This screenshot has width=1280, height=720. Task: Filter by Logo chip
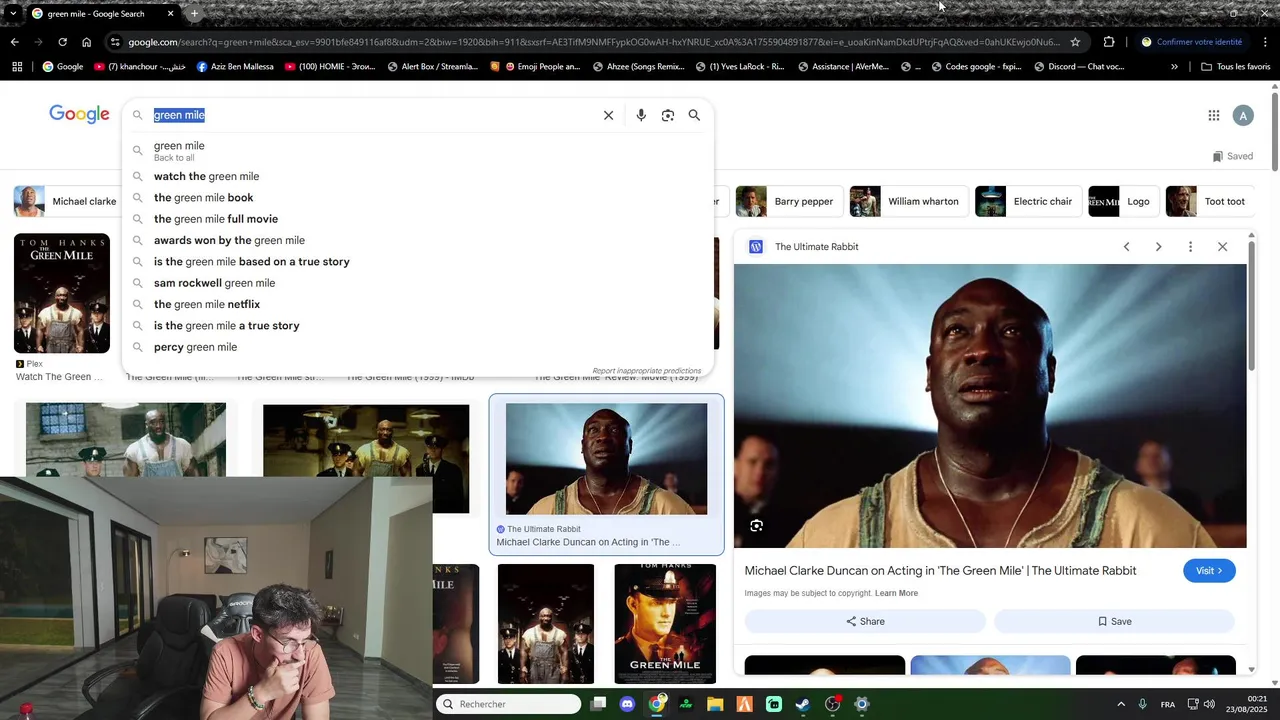[1123, 201]
